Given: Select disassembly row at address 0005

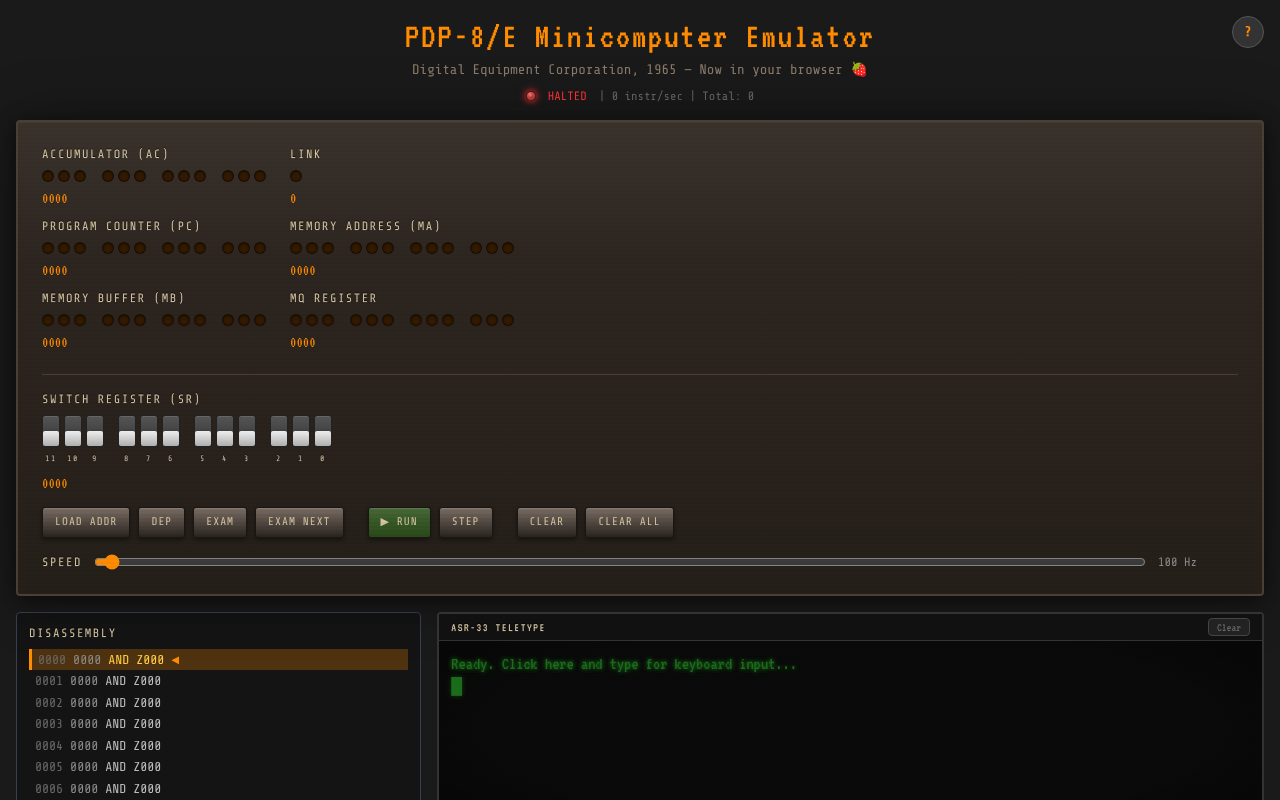Looking at the screenshot, I should pos(219,767).
